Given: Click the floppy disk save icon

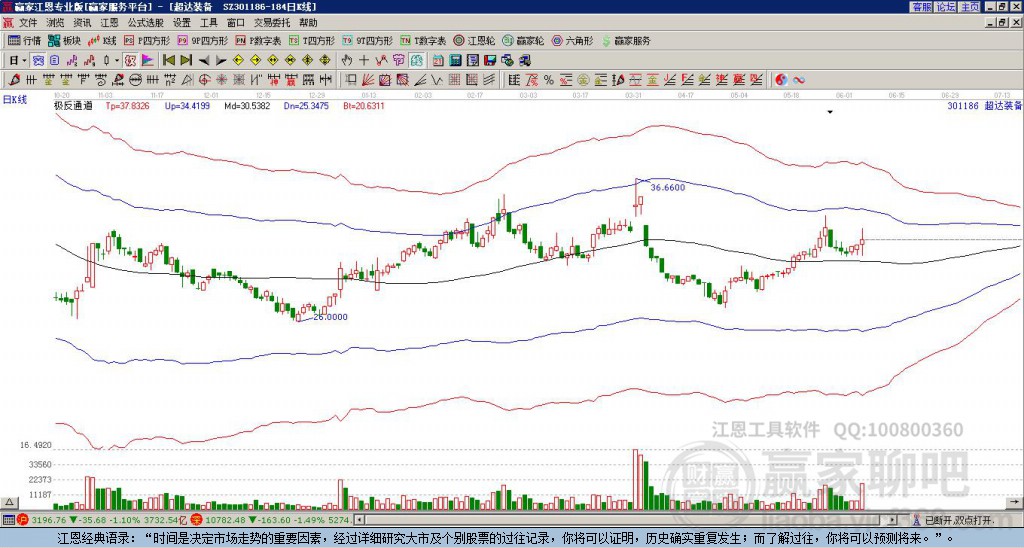Looking at the screenshot, I should coord(490,61).
